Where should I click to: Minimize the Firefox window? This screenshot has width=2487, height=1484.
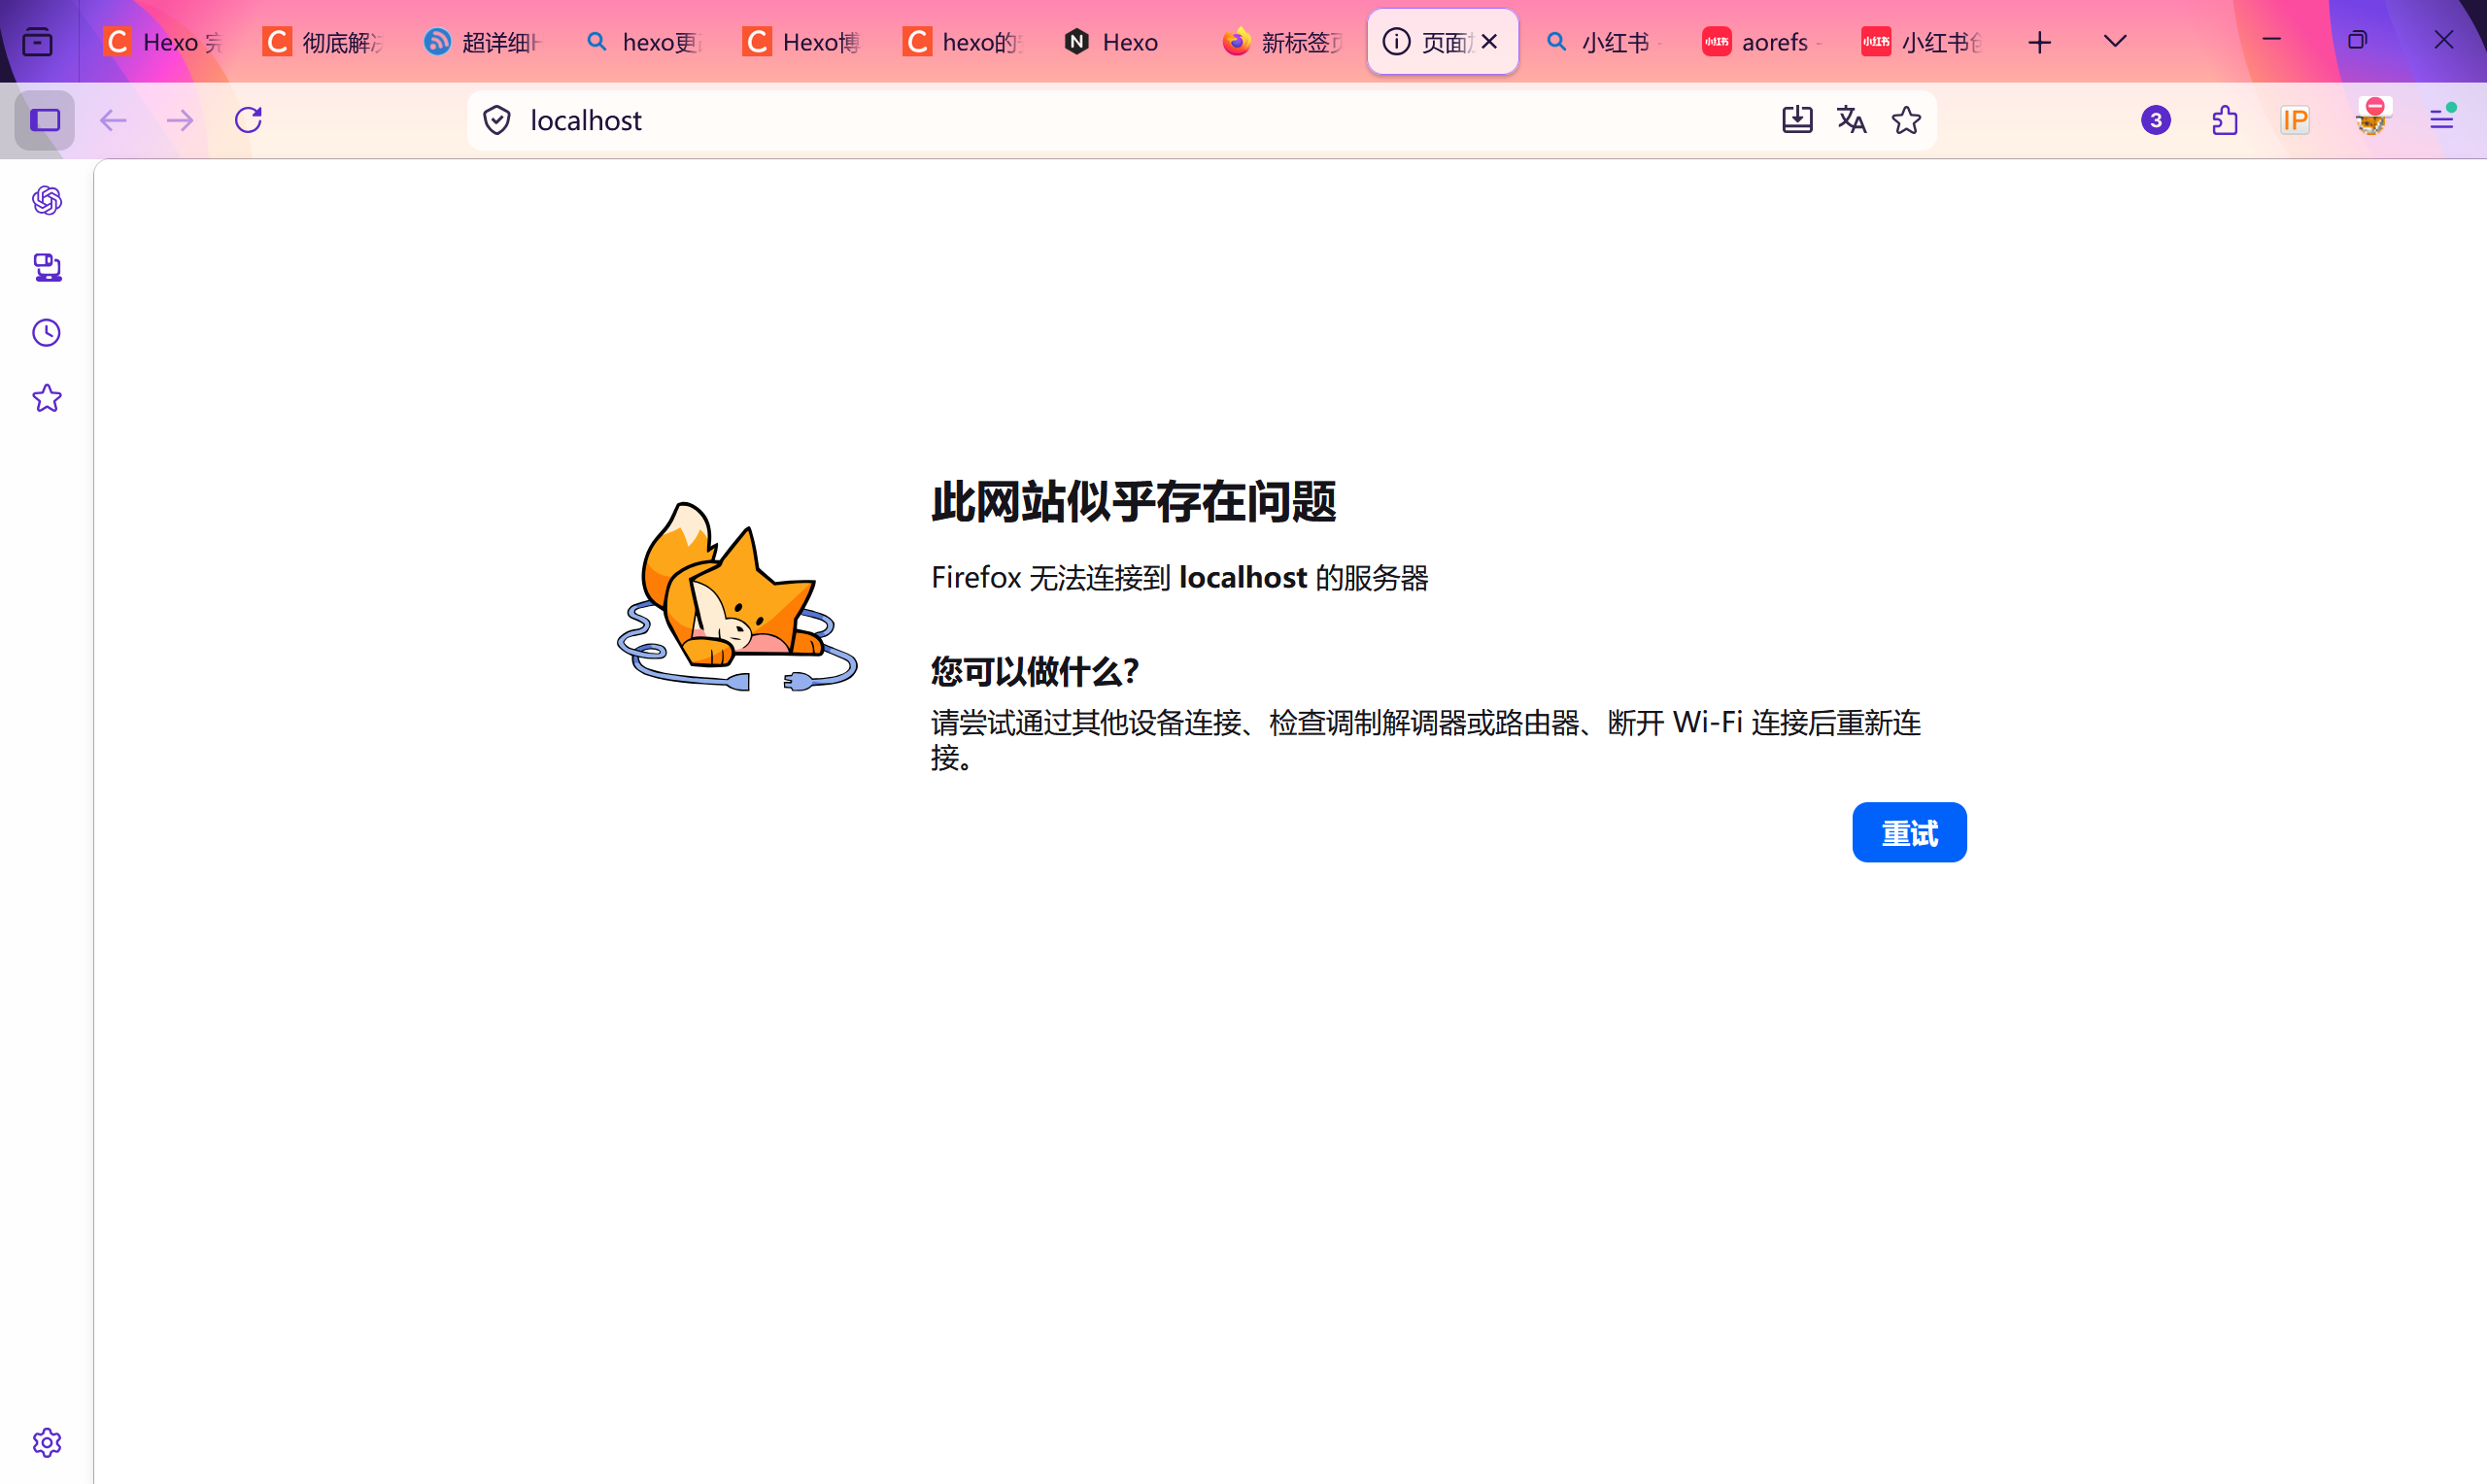[x=2271, y=40]
